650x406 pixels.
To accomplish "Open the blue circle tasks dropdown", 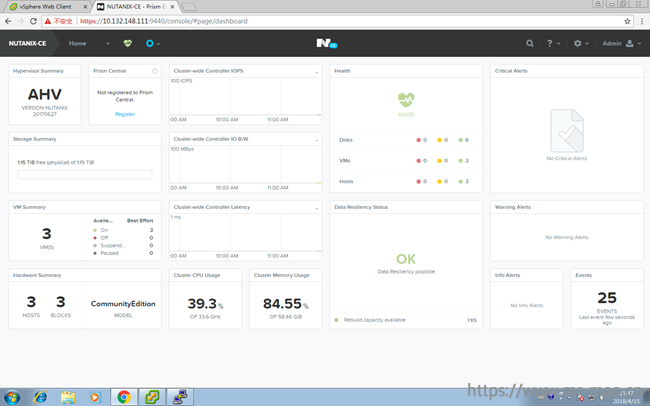I will [153, 43].
